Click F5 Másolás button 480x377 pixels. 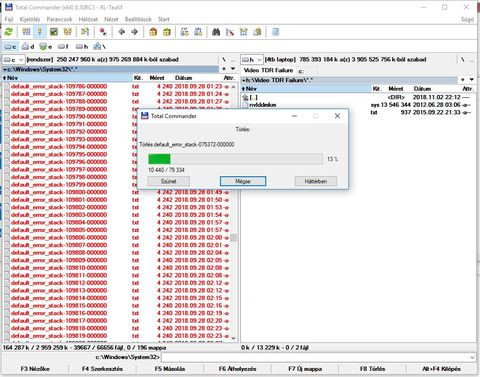170,369
